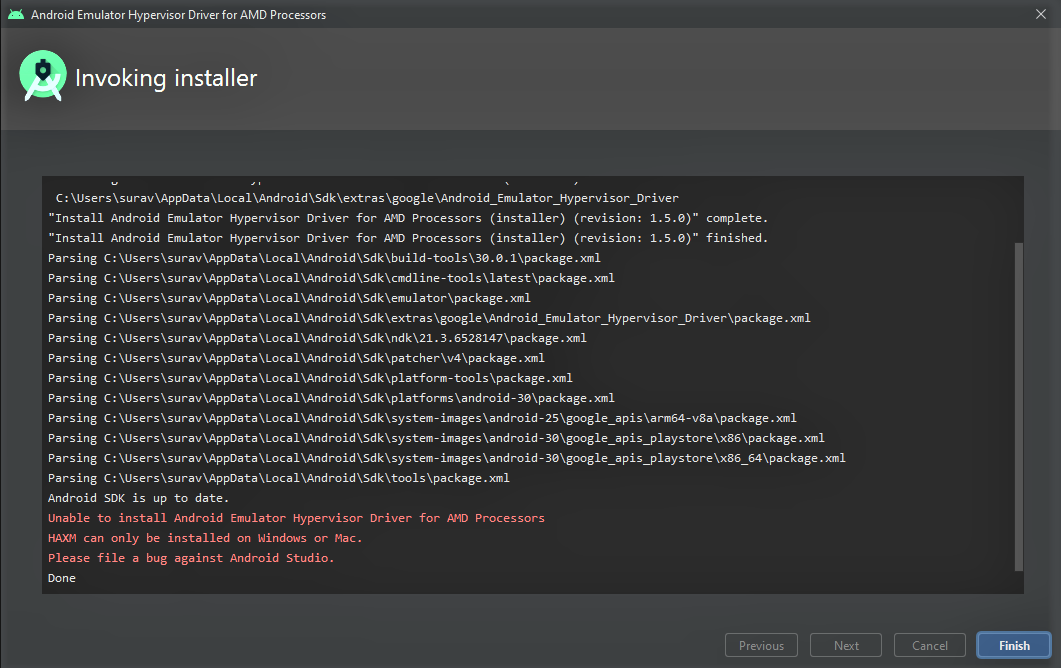The height and width of the screenshot is (668, 1061).
Task: Click the red 'Unable to install Android Emulator Hypervisor Driver' line
Action: [296, 518]
